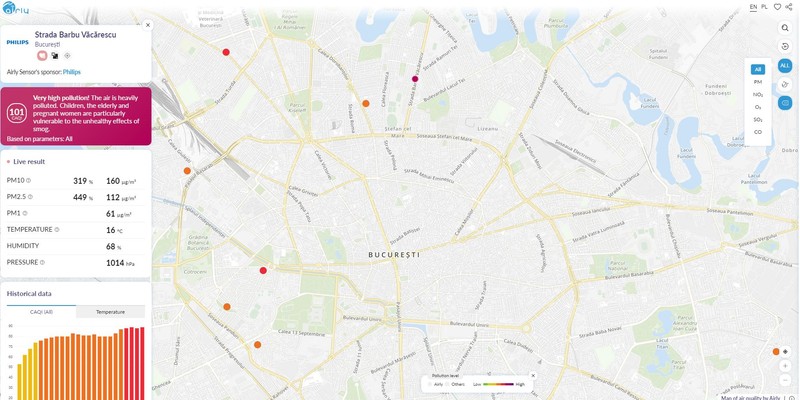Select the All pollutant filter
The image size is (800, 400).
pyautogui.click(x=758, y=69)
